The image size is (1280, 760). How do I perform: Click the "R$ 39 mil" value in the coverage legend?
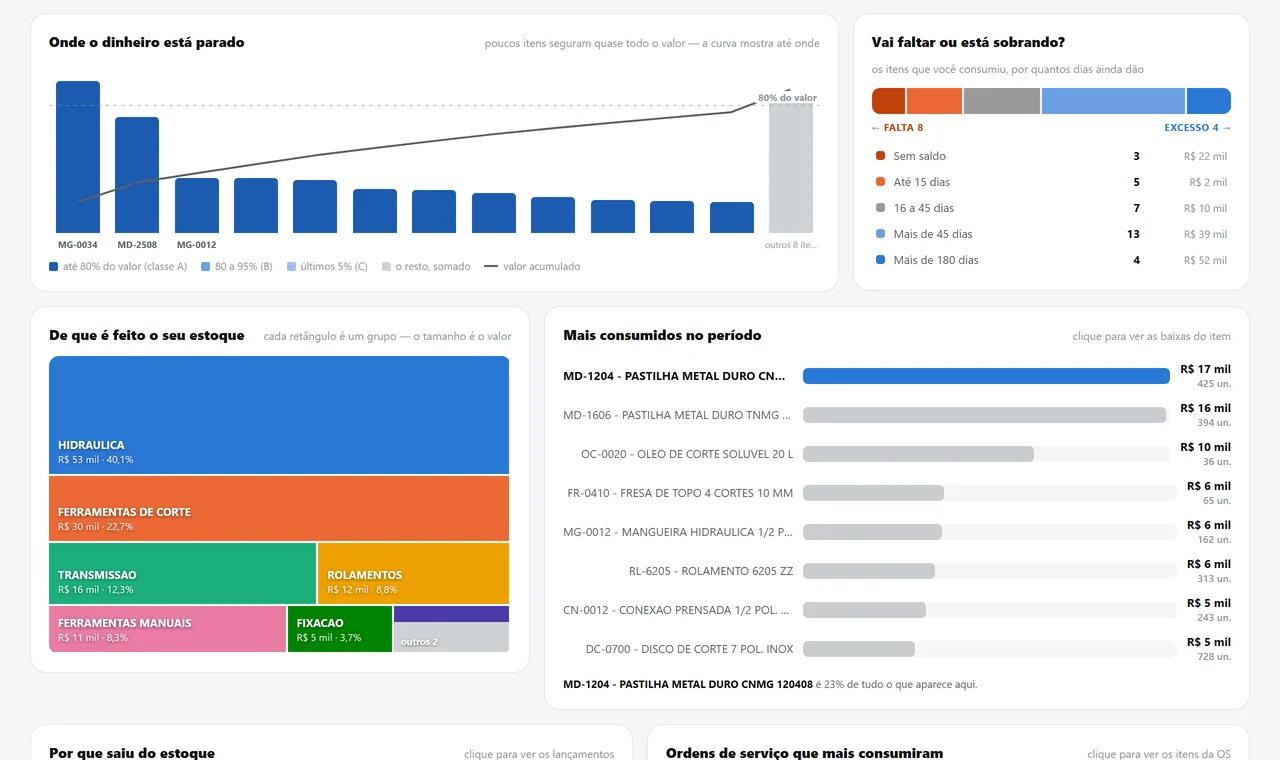coord(1205,234)
